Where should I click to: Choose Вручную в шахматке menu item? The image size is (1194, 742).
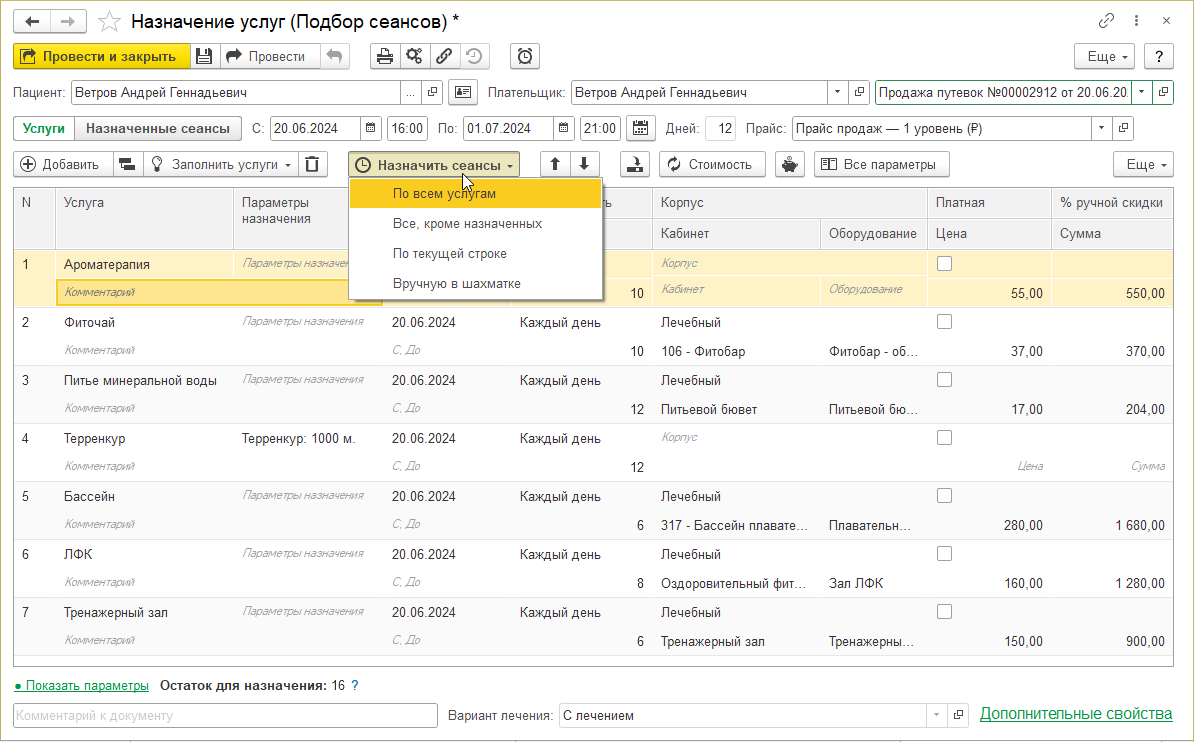point(475,283)
